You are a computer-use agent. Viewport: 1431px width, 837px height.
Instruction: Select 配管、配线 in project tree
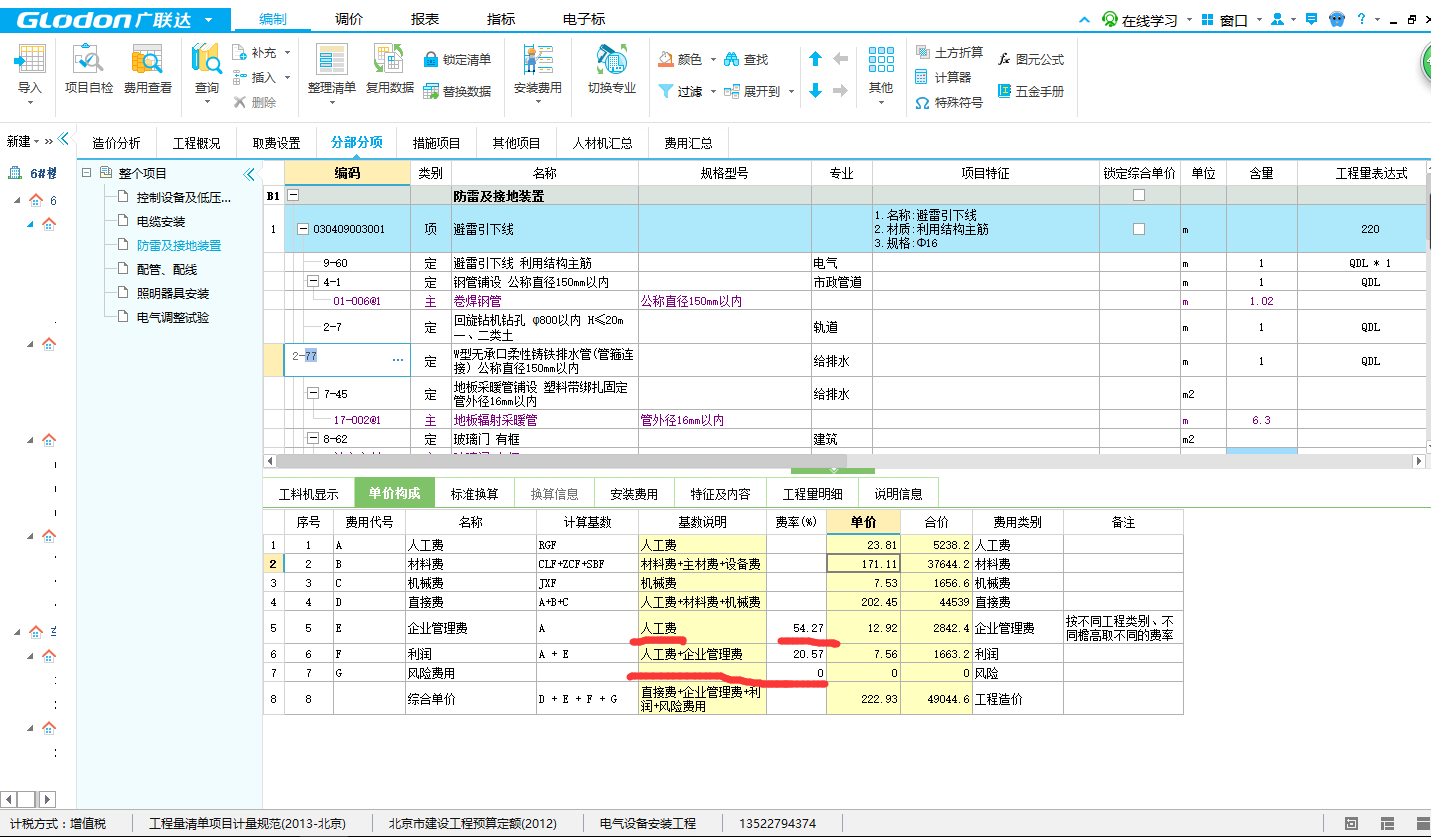[167, 269]
